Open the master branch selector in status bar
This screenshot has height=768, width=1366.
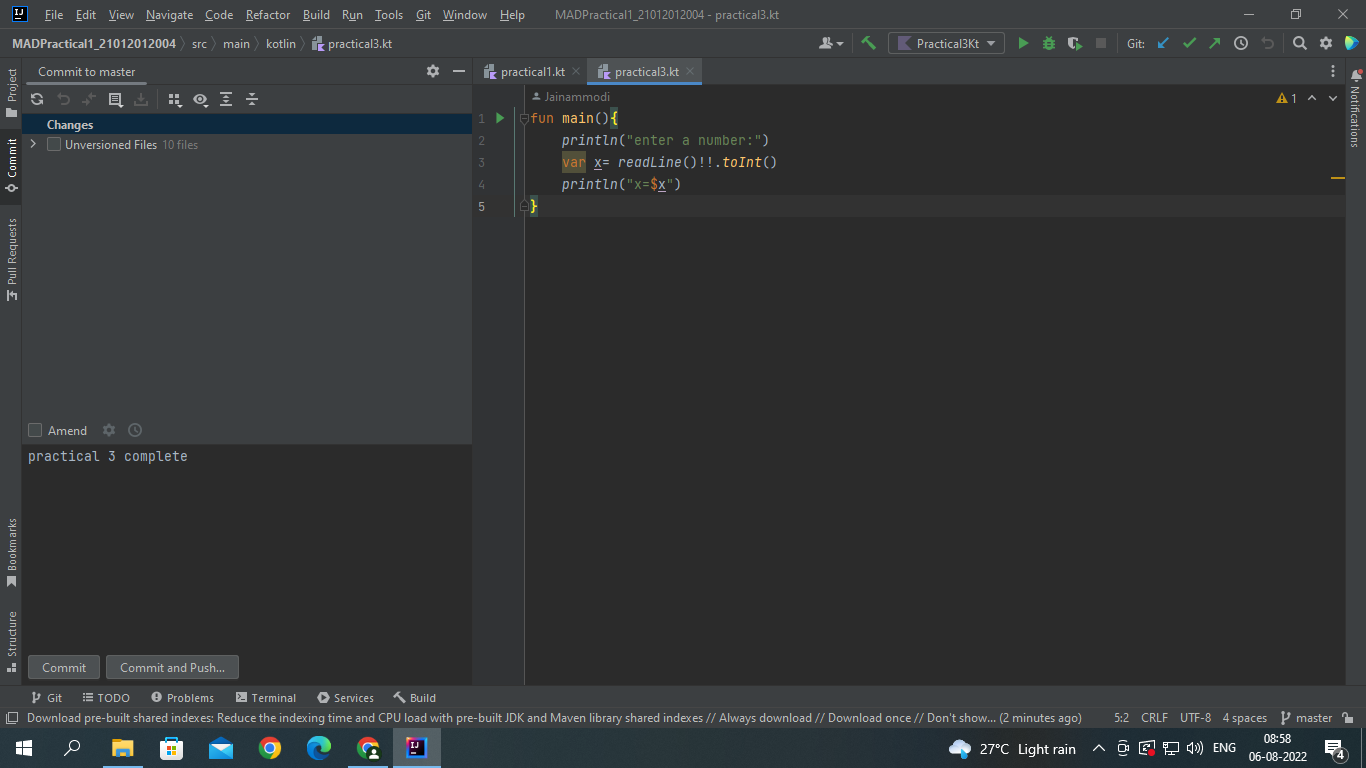pyautogui.click(x=1306, y=718)
